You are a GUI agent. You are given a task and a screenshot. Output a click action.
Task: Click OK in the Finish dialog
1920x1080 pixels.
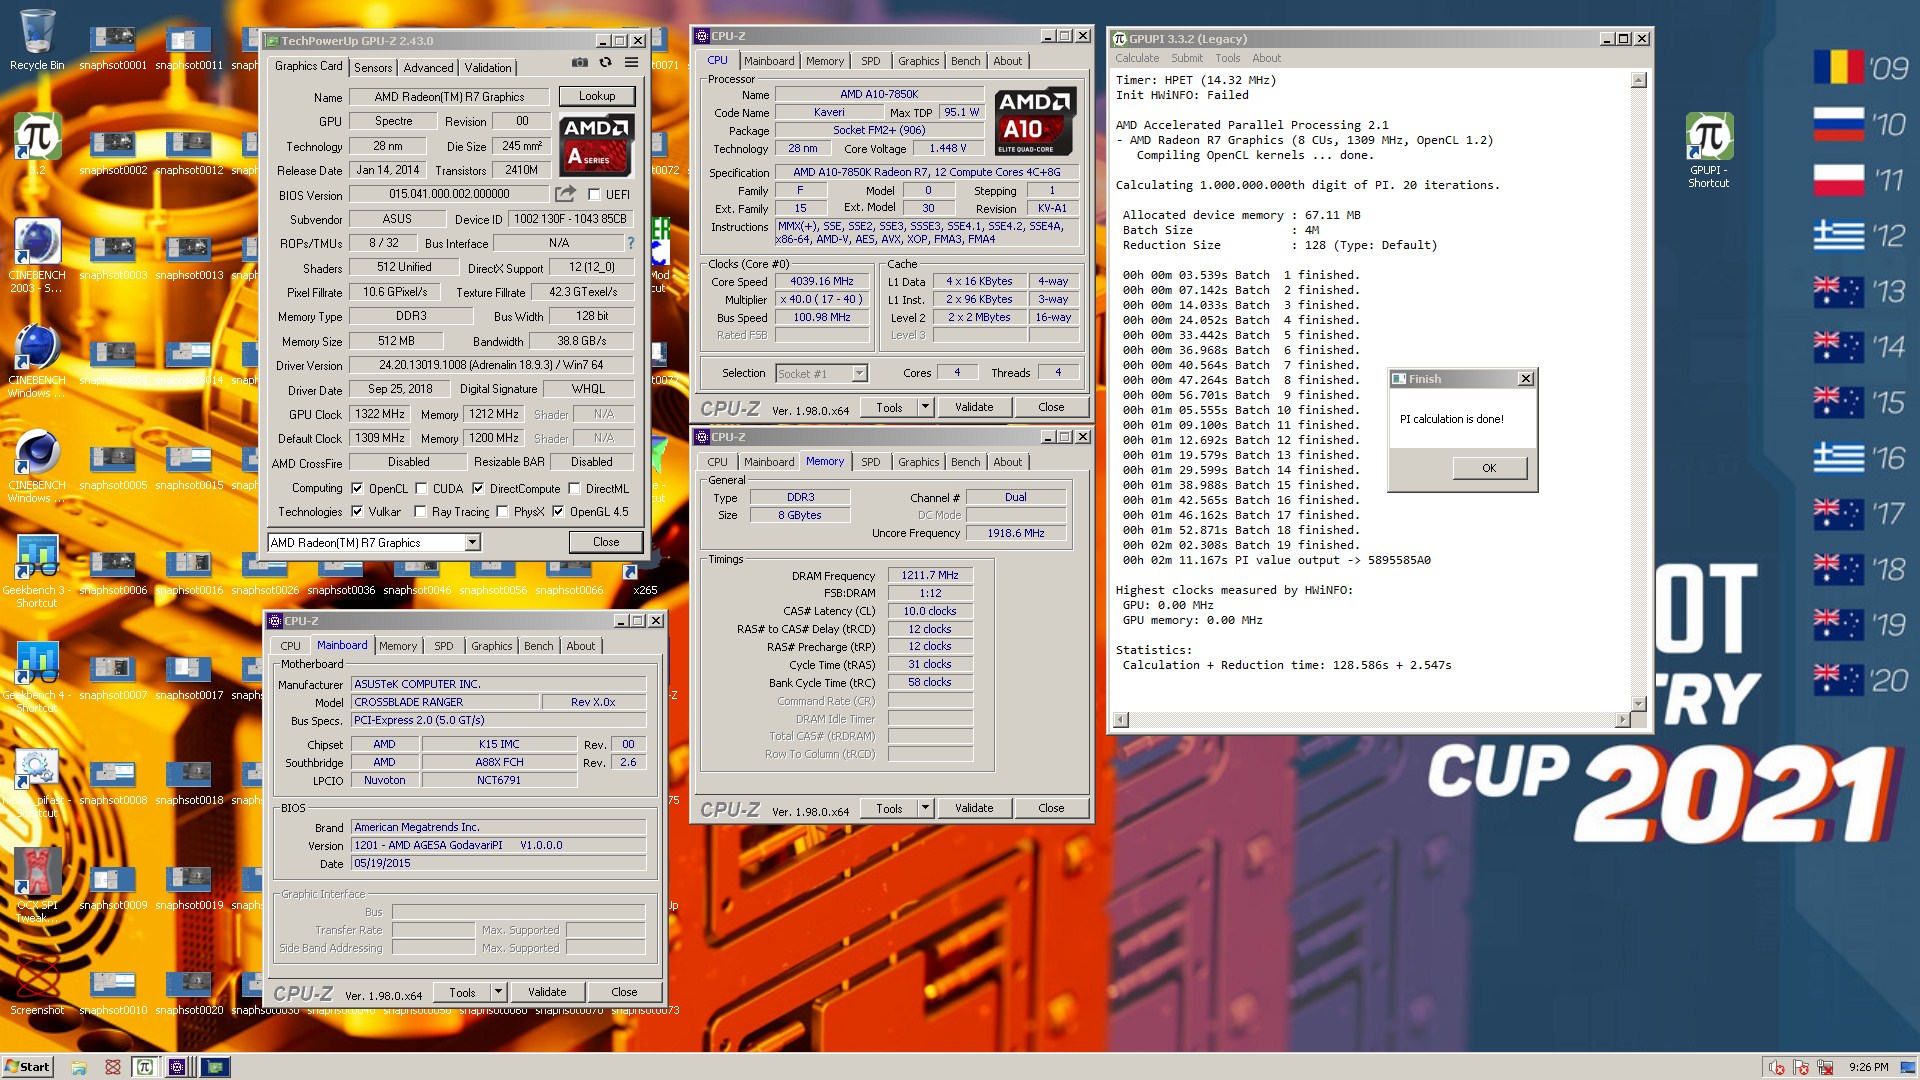click(1489, 468)
